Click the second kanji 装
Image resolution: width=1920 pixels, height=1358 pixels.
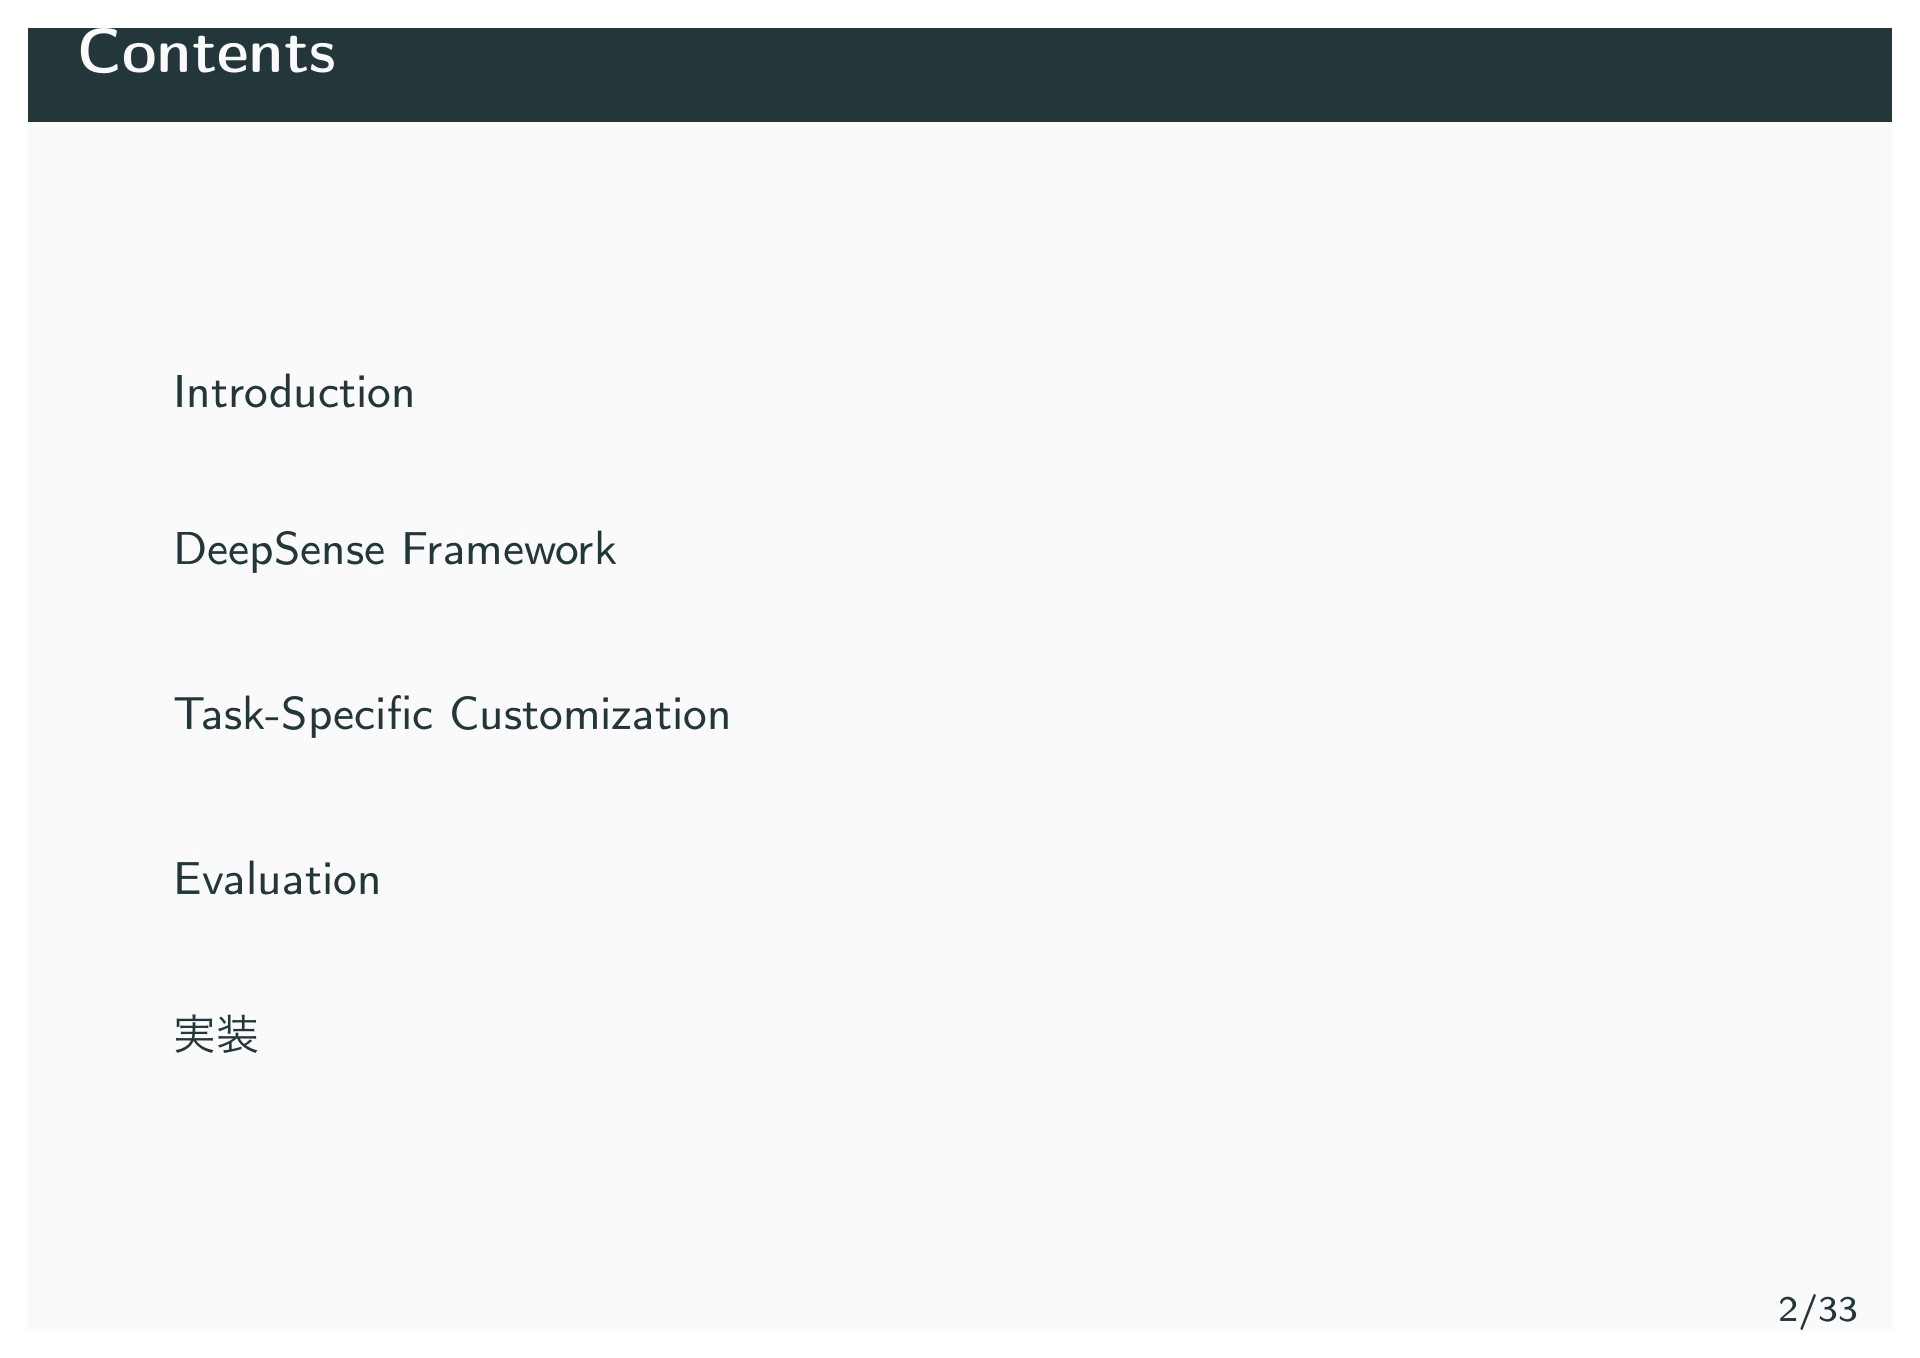tap(238, 1034)
